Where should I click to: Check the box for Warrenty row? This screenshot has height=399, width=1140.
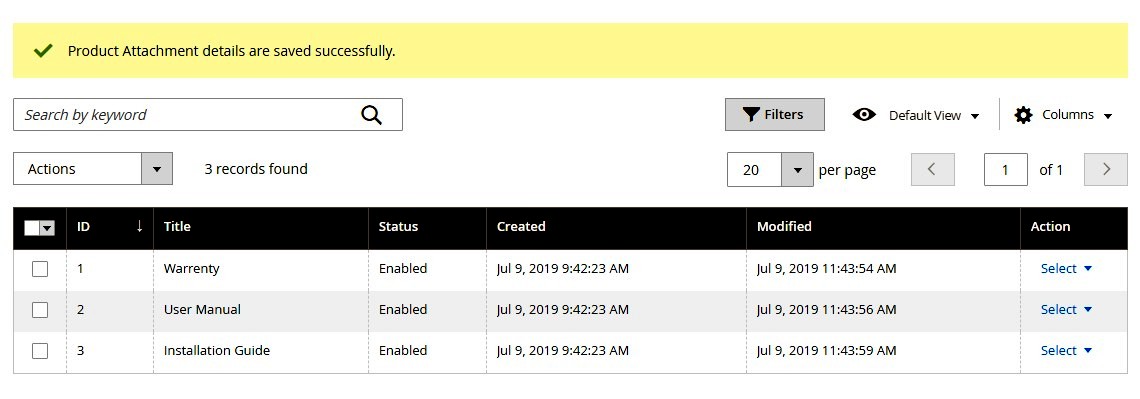pyautogui.click(x=40, y=269)
